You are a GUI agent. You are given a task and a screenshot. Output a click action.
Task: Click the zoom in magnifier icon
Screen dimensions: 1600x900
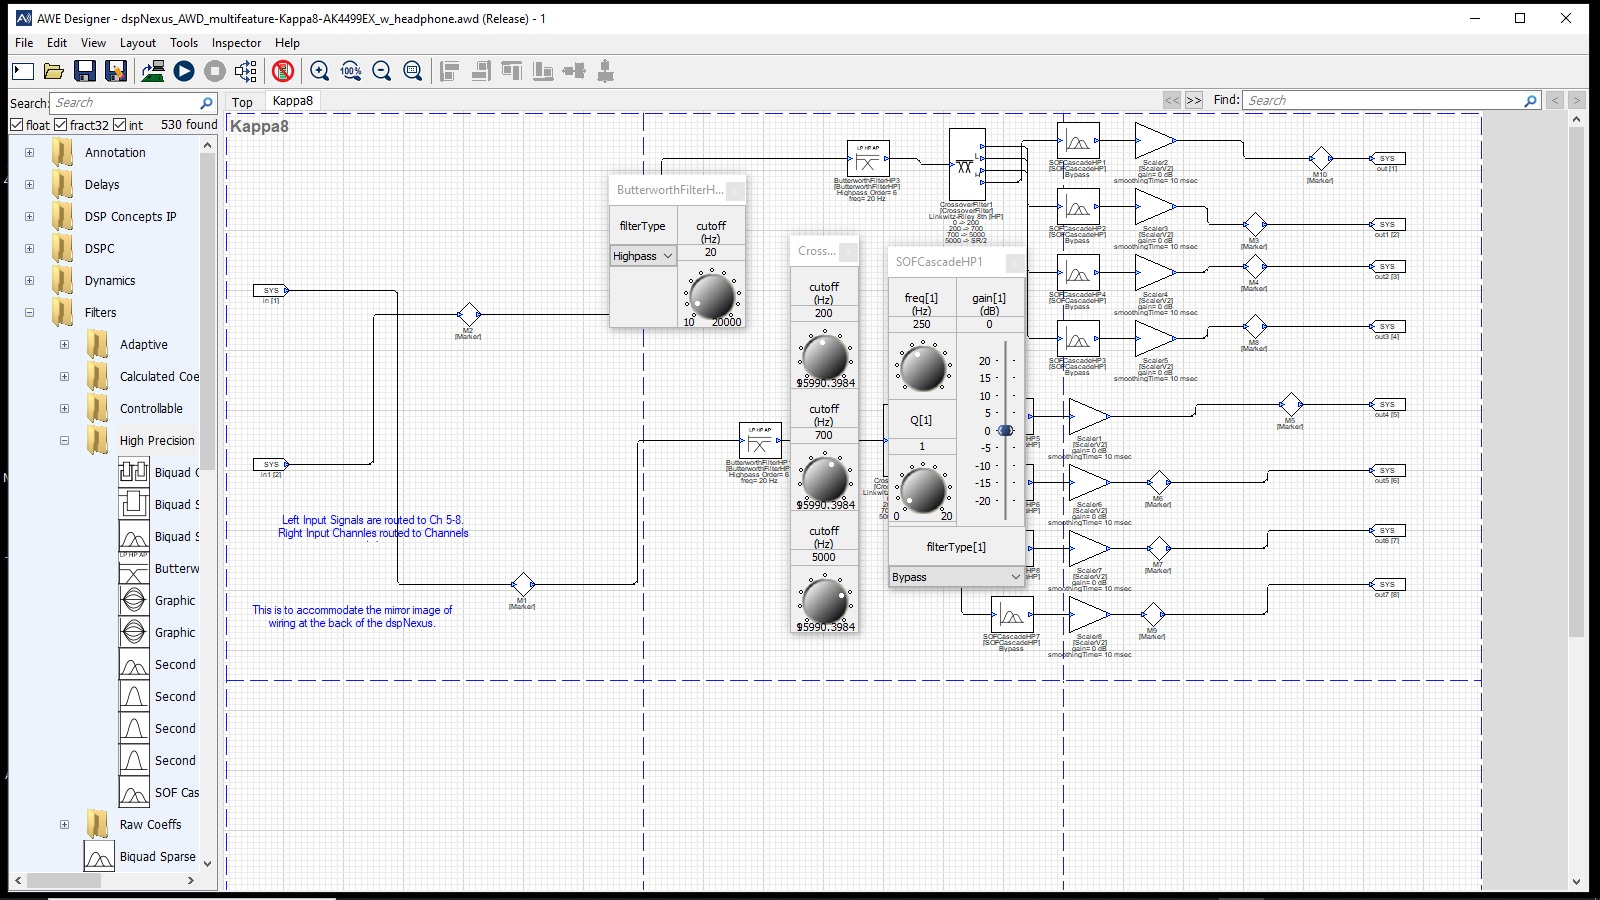click(320, 71)
